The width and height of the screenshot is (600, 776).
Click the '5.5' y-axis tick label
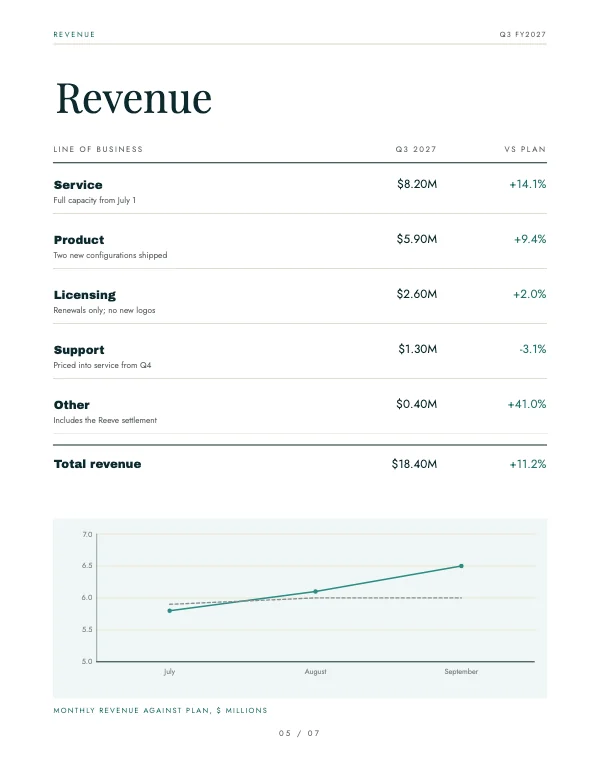coord(87,630)
